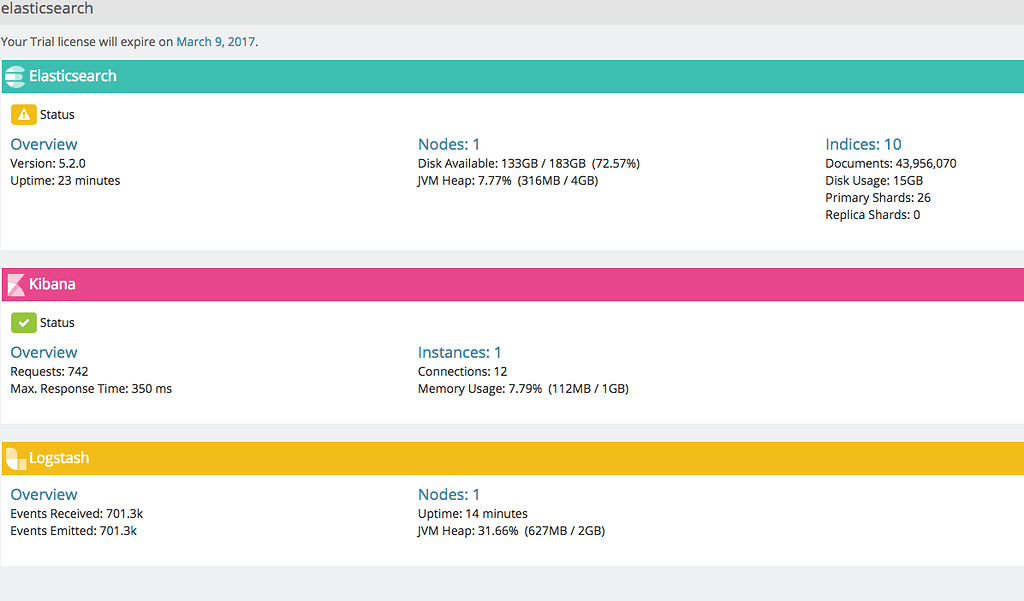Click the yellow warning Status icon for Elasticsearch
The image size is (1024, 601).
[23, 114]
